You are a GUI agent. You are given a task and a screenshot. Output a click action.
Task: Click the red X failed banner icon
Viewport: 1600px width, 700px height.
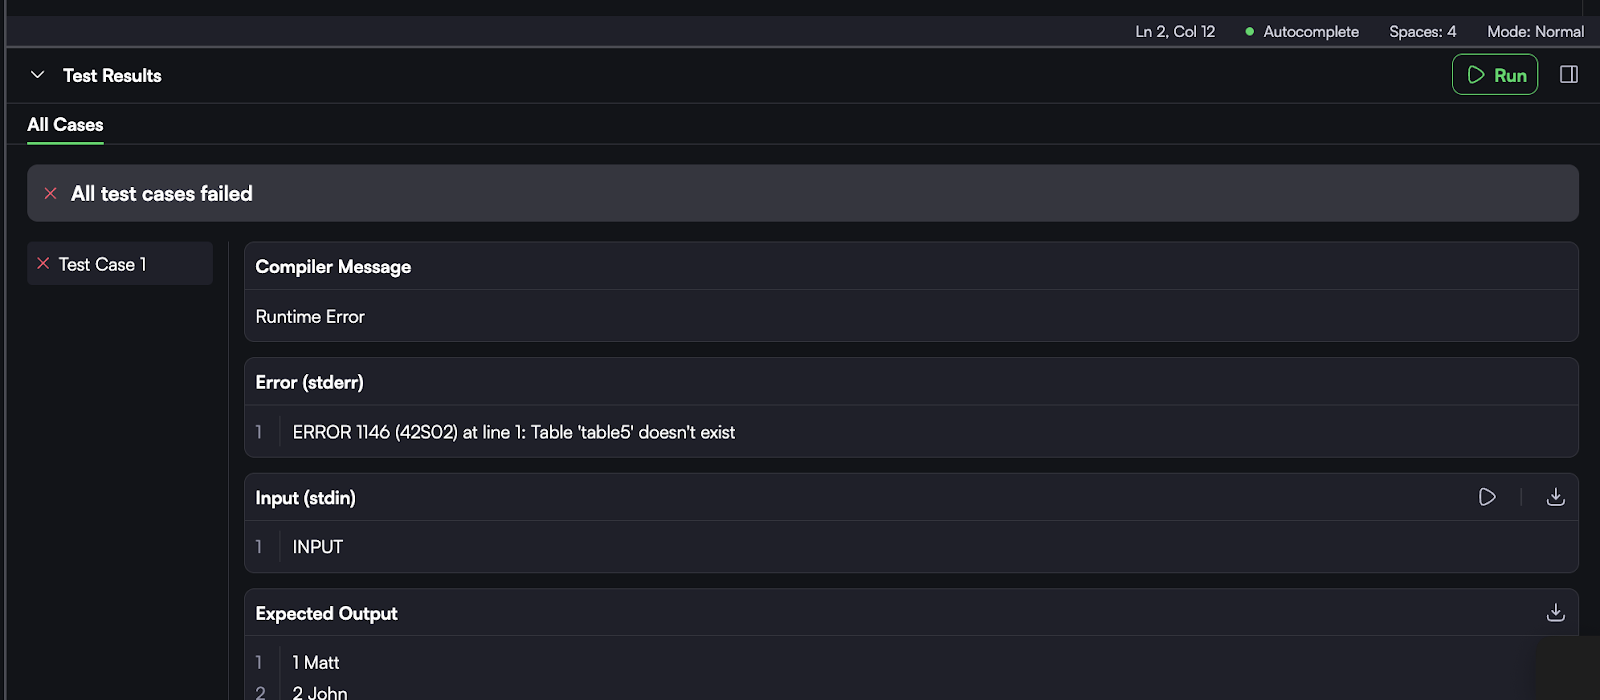tap(50, 194)
